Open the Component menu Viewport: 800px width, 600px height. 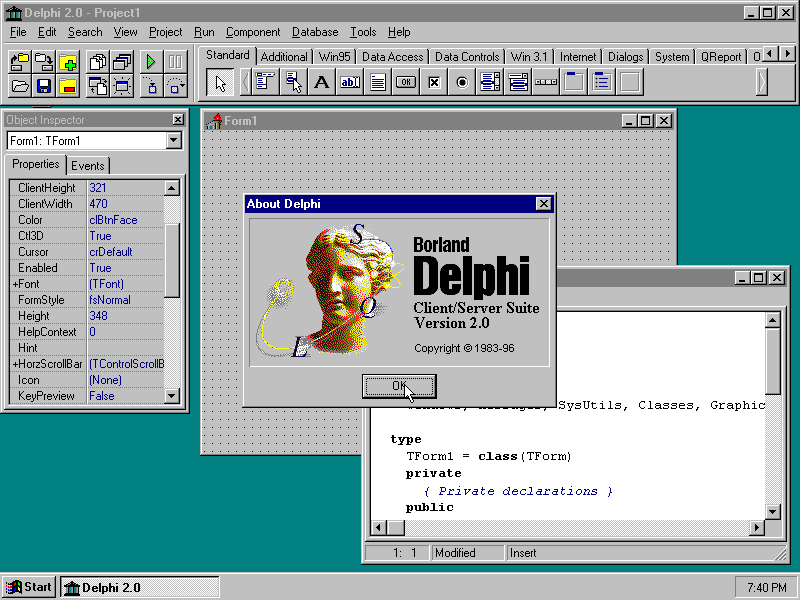[253, 31]
